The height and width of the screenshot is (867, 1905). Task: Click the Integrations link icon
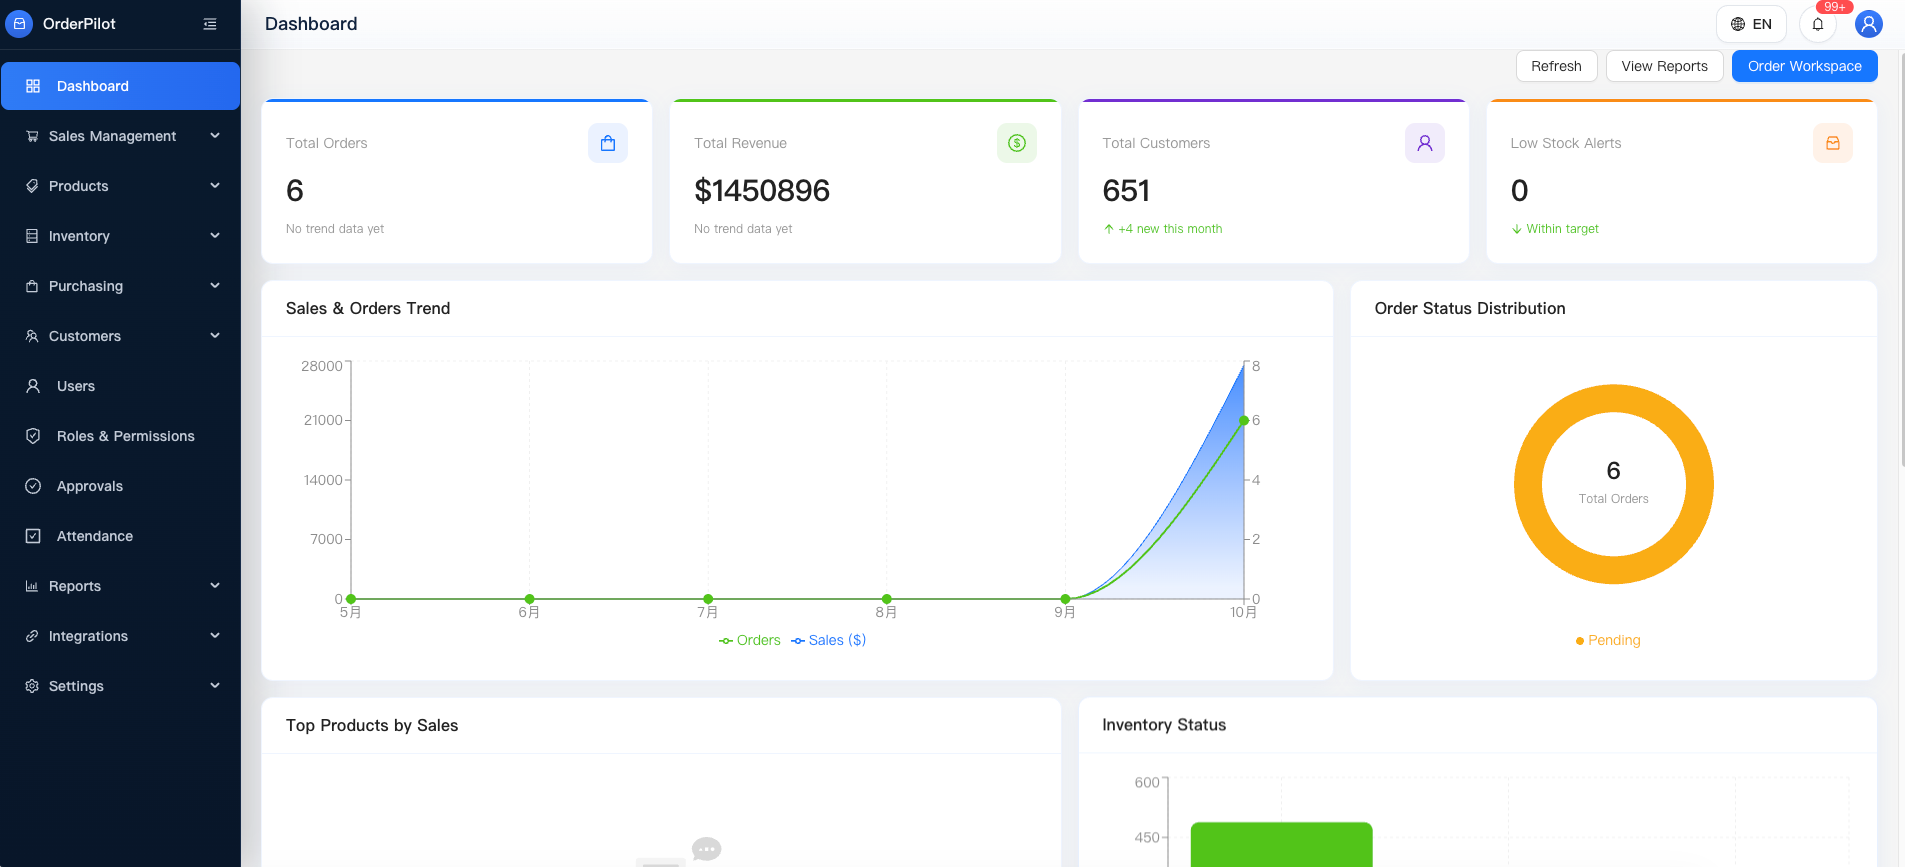[32, 636]
